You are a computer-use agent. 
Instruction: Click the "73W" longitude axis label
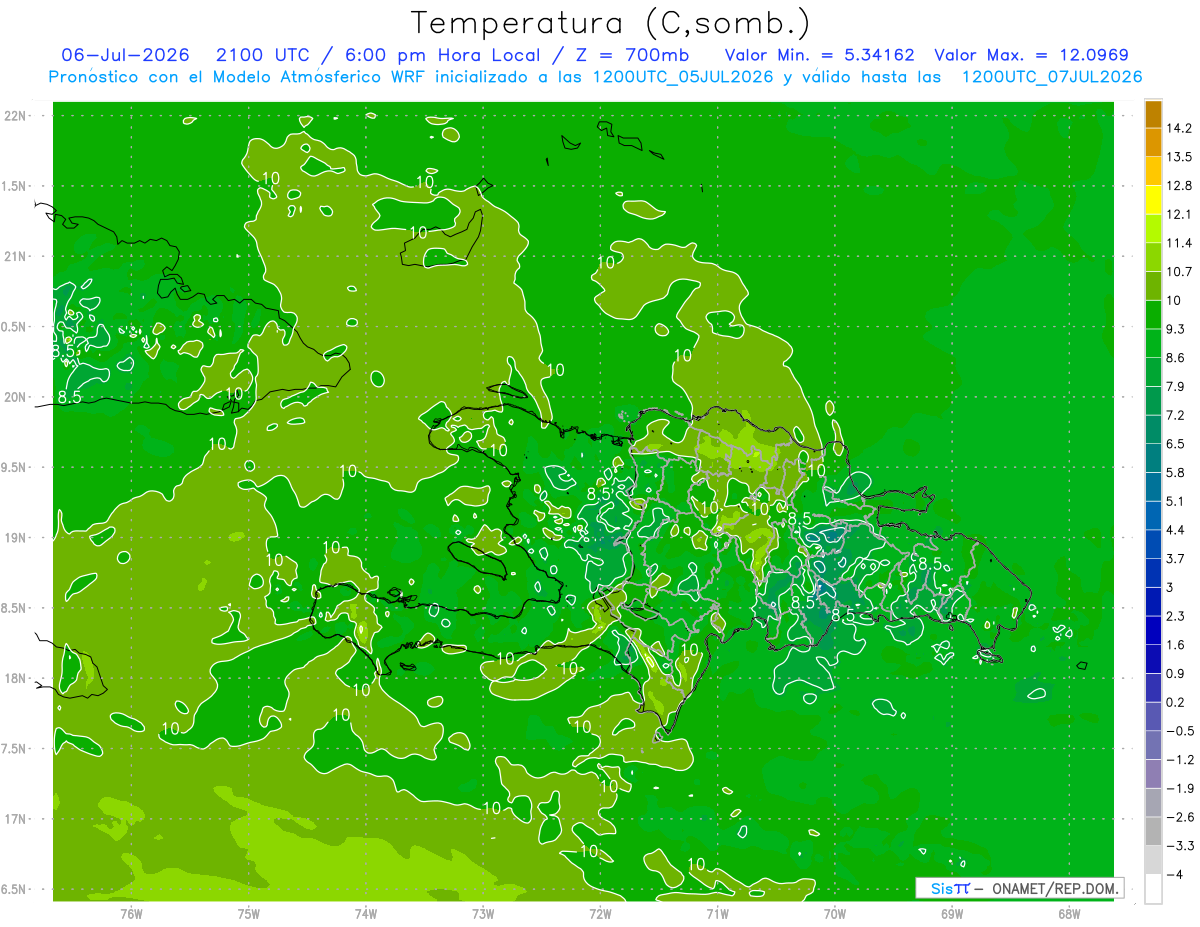(483, 914)
